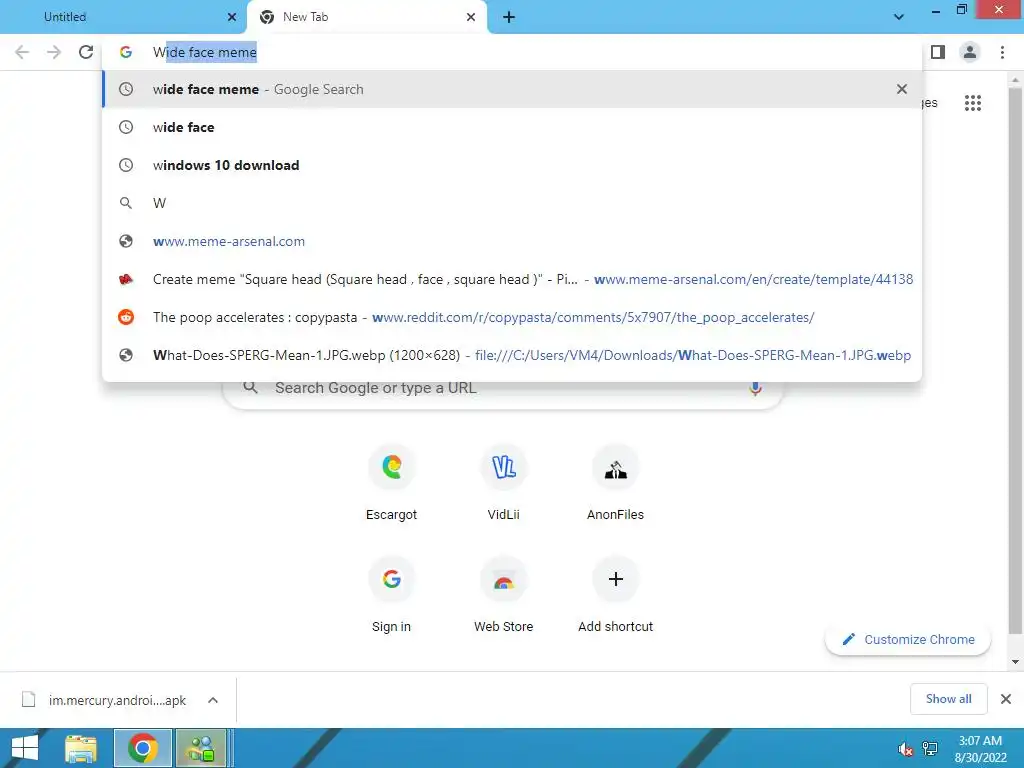Select the plain 'W' search suggestion
The height and width of the screenshot is (768, 1024).
[x=512, y=203]
